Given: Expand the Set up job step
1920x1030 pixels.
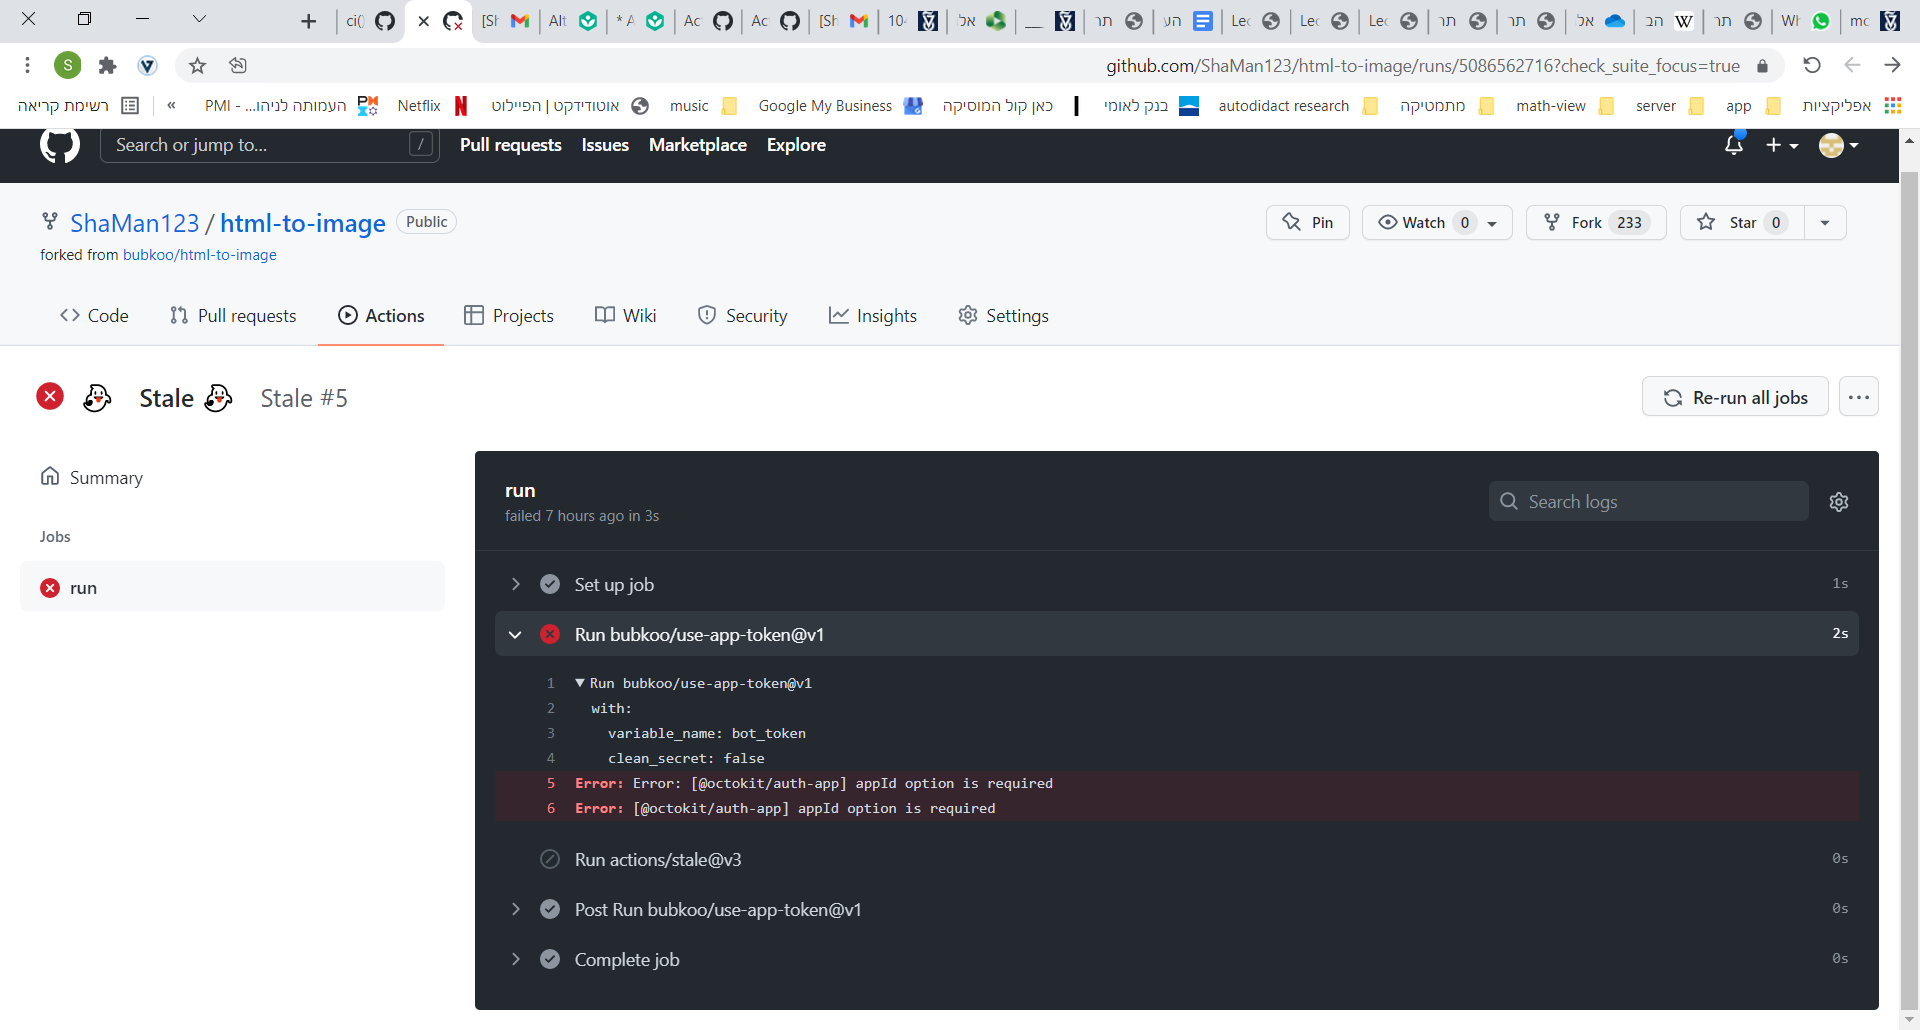Looking at the screenshot, I should click(516, 584).
